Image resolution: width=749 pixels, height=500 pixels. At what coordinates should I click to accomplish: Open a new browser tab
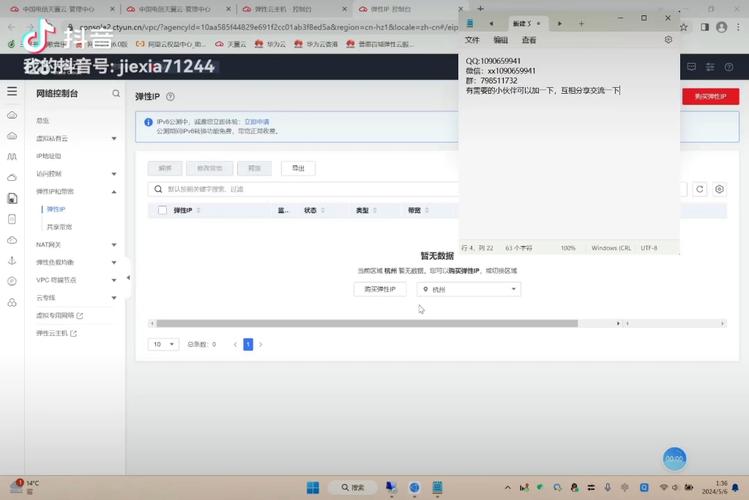pyautogui.click(x=481, y=9)
